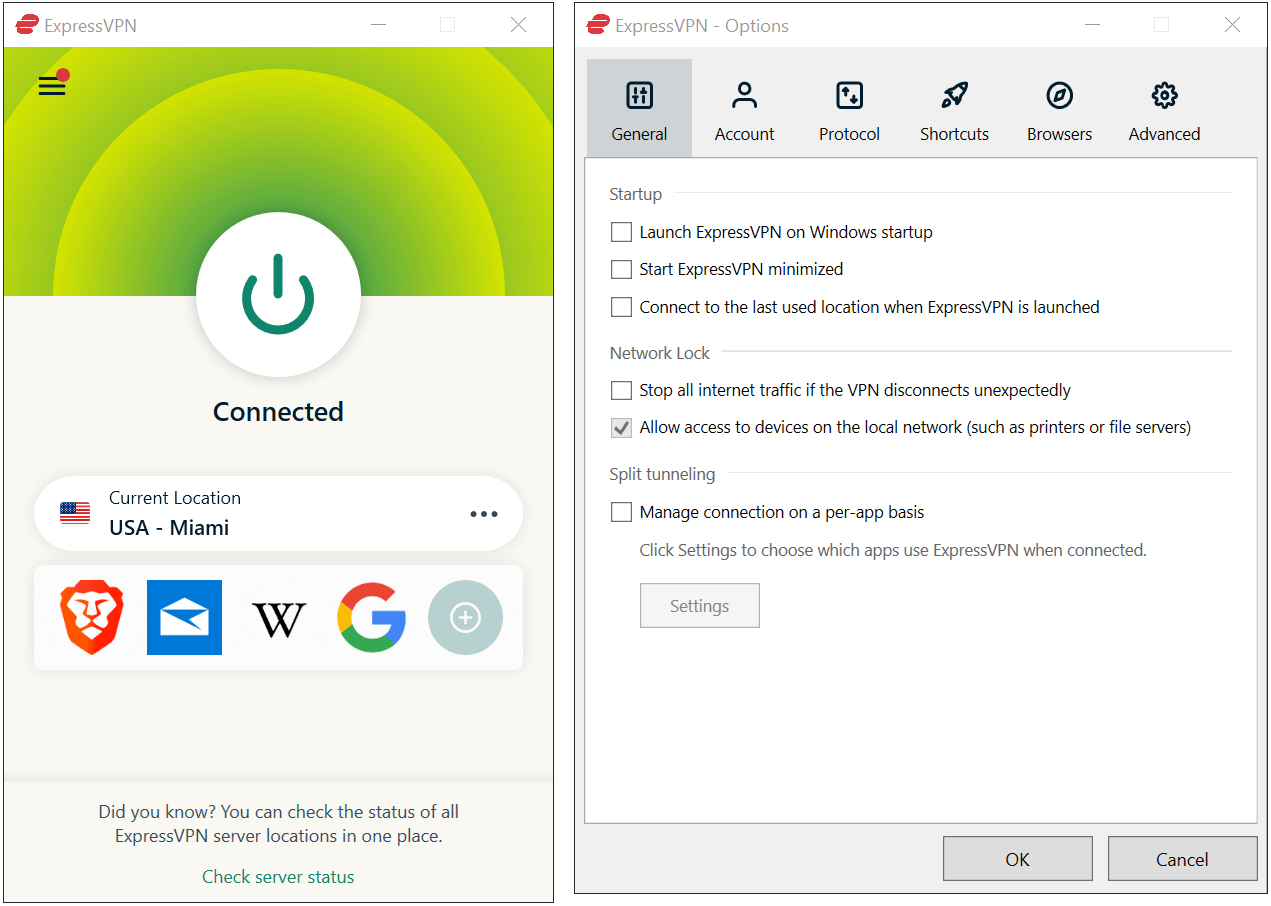Open the hamburger menu in ExpressVPN window
The width and height of the screenshot is (1271, 906).
(x=52, y=85)
